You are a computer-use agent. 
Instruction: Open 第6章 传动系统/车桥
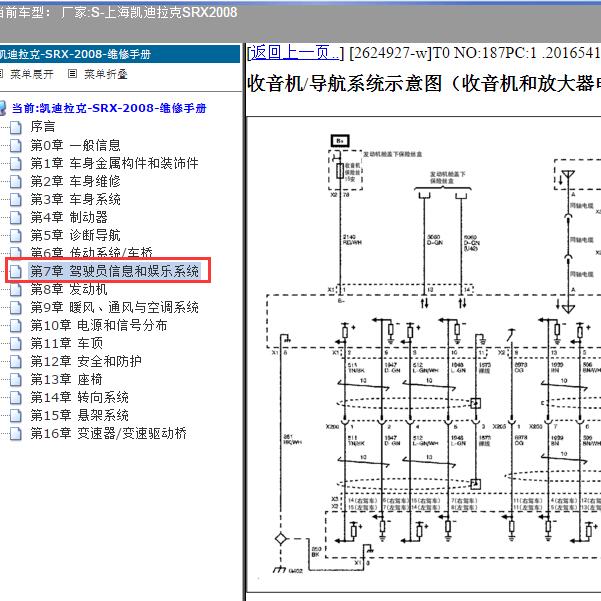(92, 253)
